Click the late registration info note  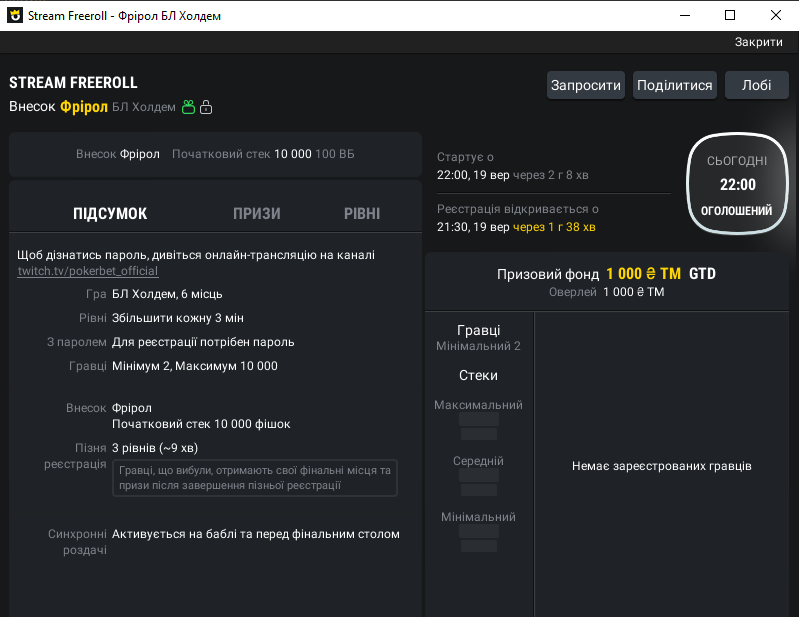[x=255, y=477]
